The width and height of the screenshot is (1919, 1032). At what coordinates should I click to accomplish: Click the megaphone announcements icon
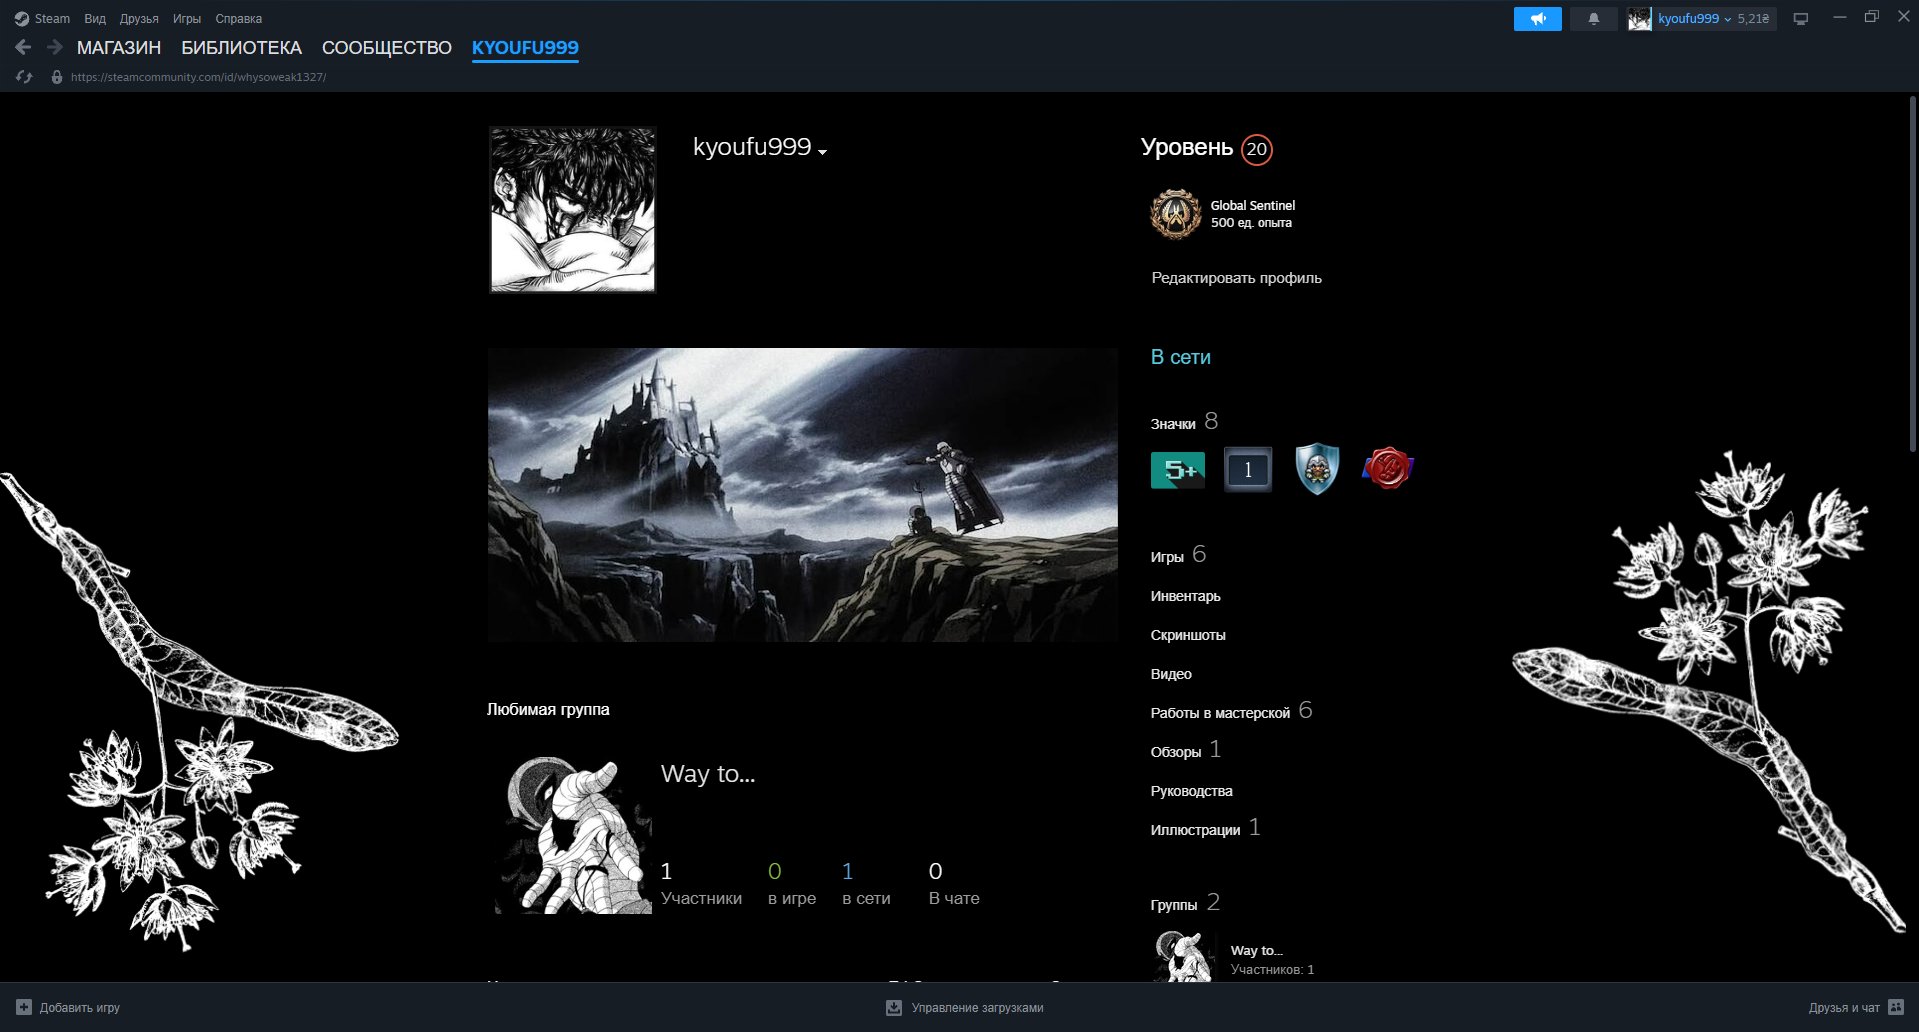tap(1537, 19)
